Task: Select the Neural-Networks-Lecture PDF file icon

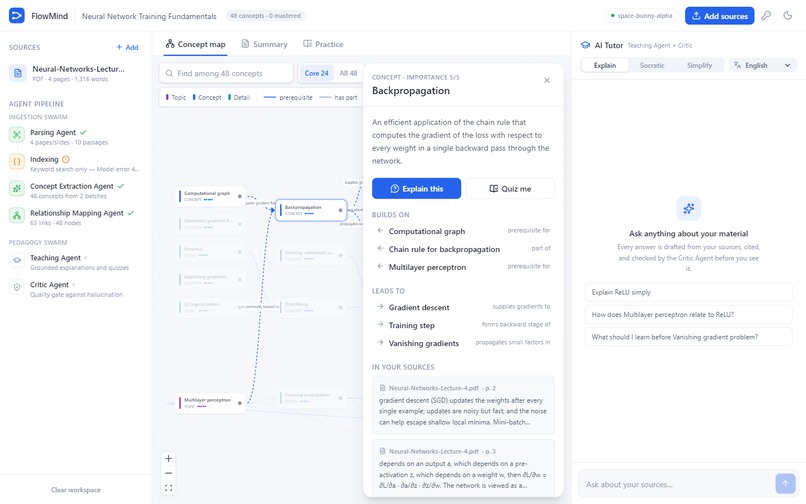Action: coord(17,73)
